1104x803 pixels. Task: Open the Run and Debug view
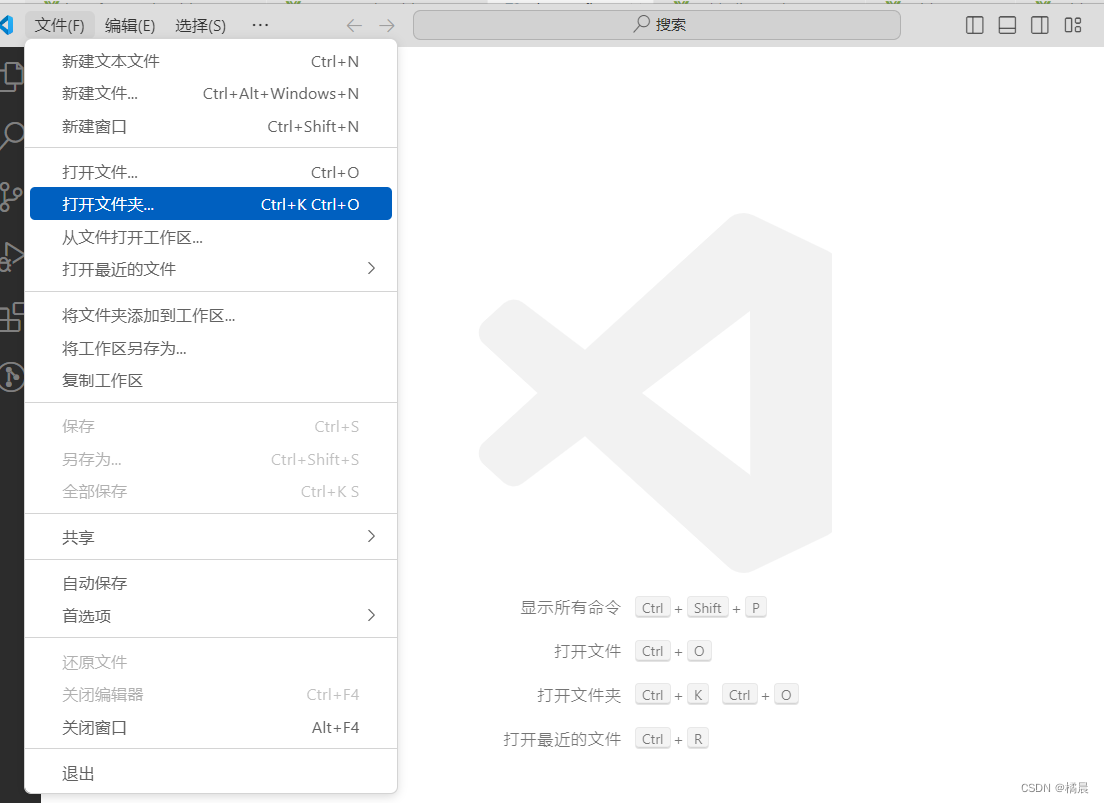click(x=12, y=257)
